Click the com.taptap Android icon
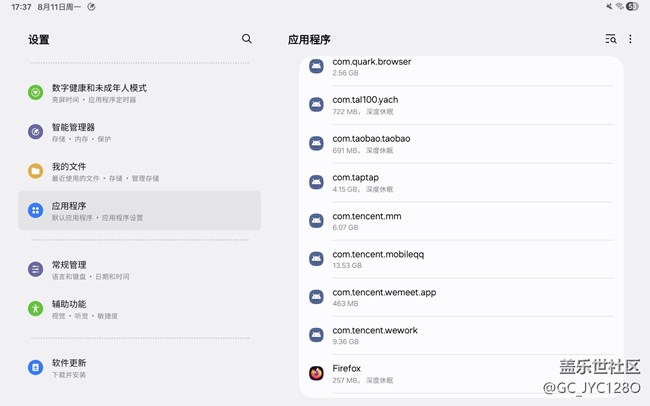This screenshot has height=406, width=650. point(316,182)
